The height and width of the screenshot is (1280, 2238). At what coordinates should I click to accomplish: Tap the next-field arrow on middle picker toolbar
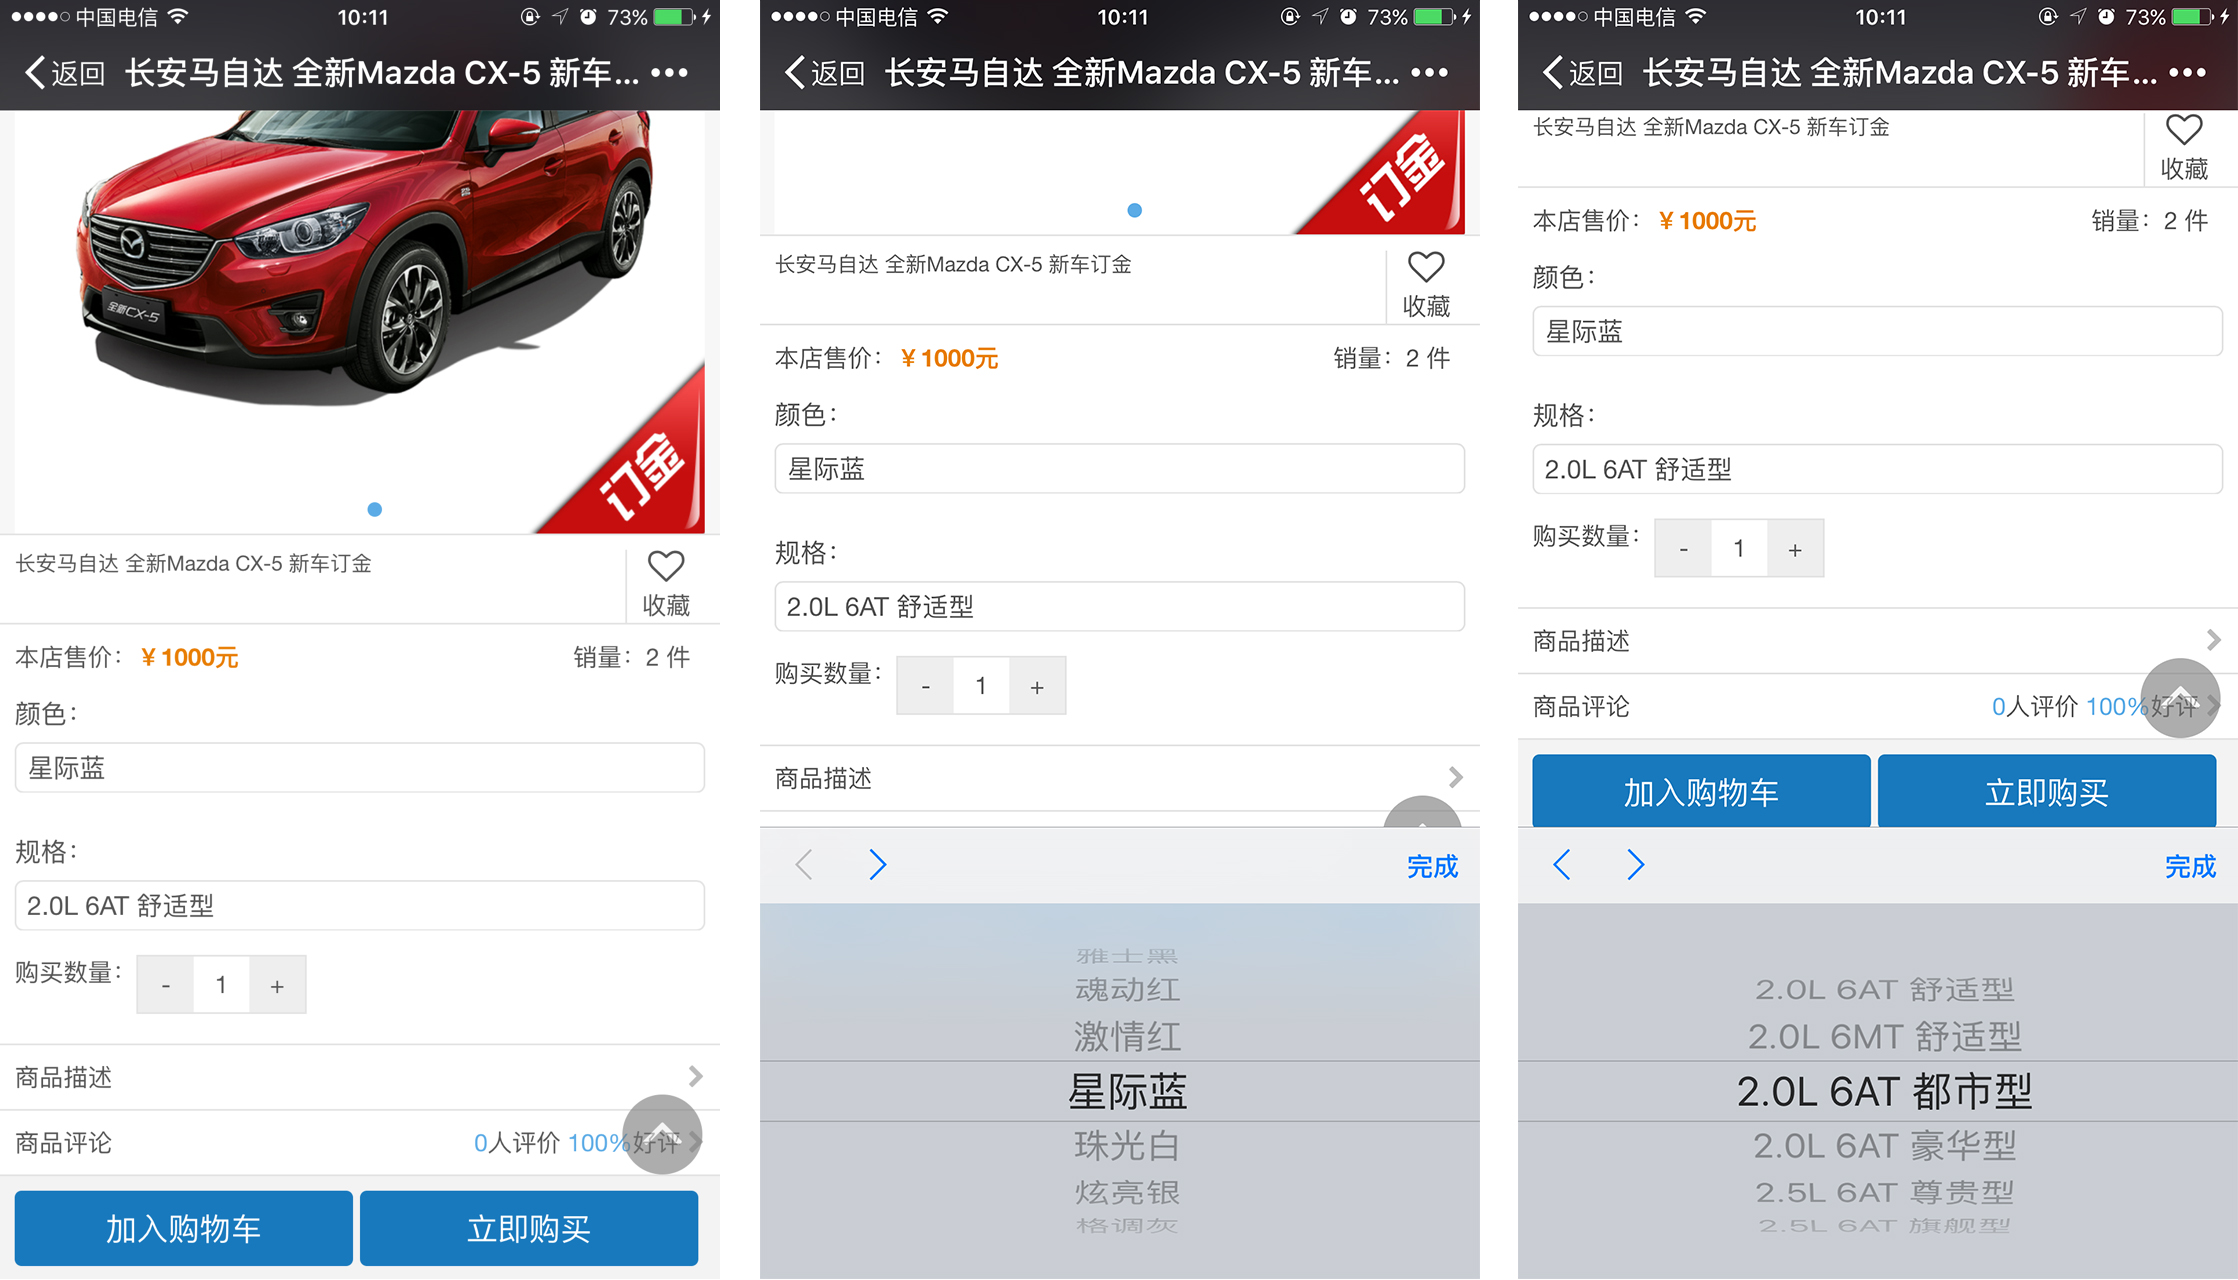click(877, 865)
